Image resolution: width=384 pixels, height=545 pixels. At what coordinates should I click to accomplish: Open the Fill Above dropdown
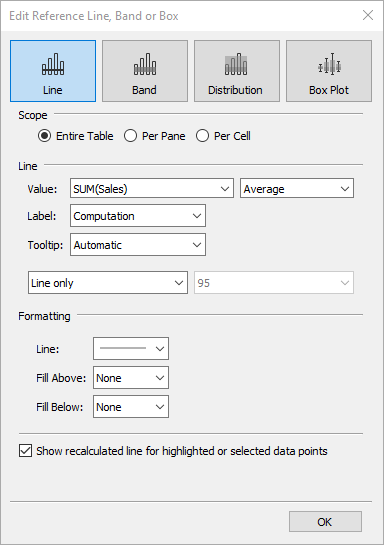tap(131, 377)
